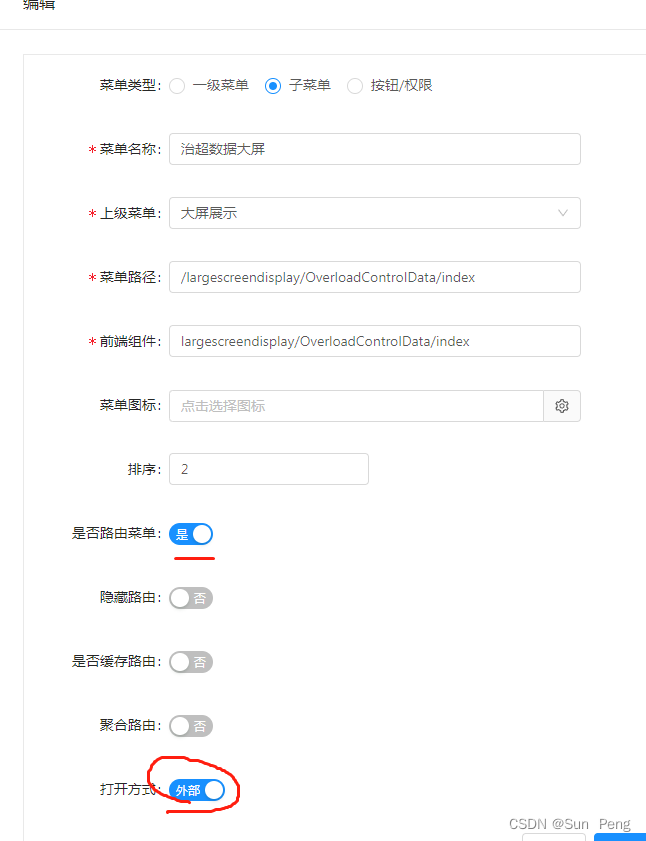
Task: Switch 打开方式 away from 外部
Action: point(197,790)
